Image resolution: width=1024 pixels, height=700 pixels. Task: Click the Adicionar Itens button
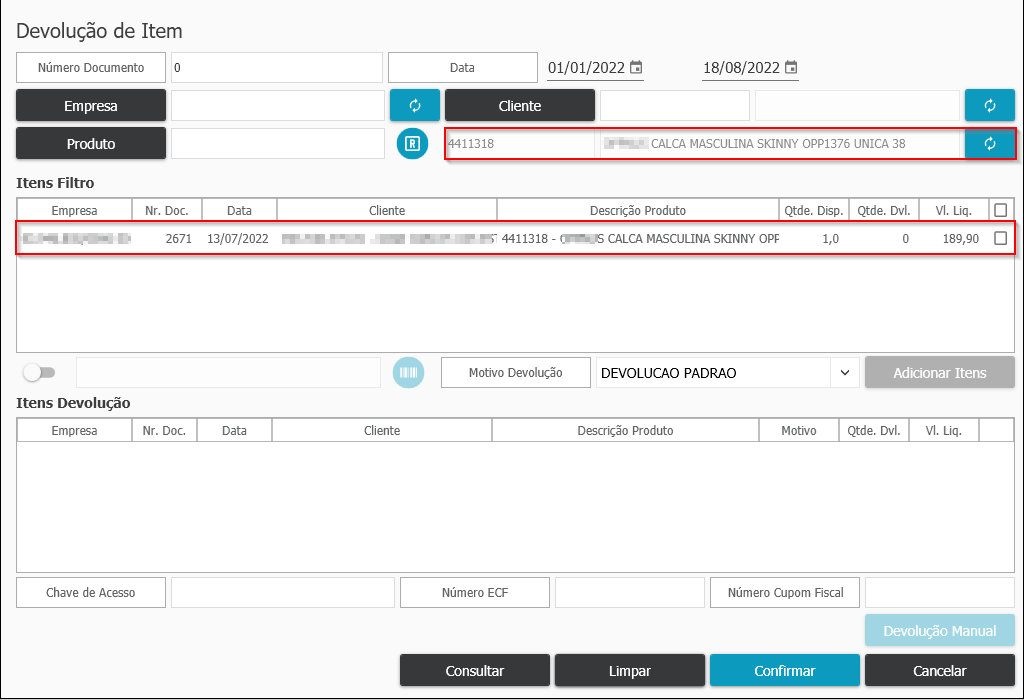tap(940, 372)
